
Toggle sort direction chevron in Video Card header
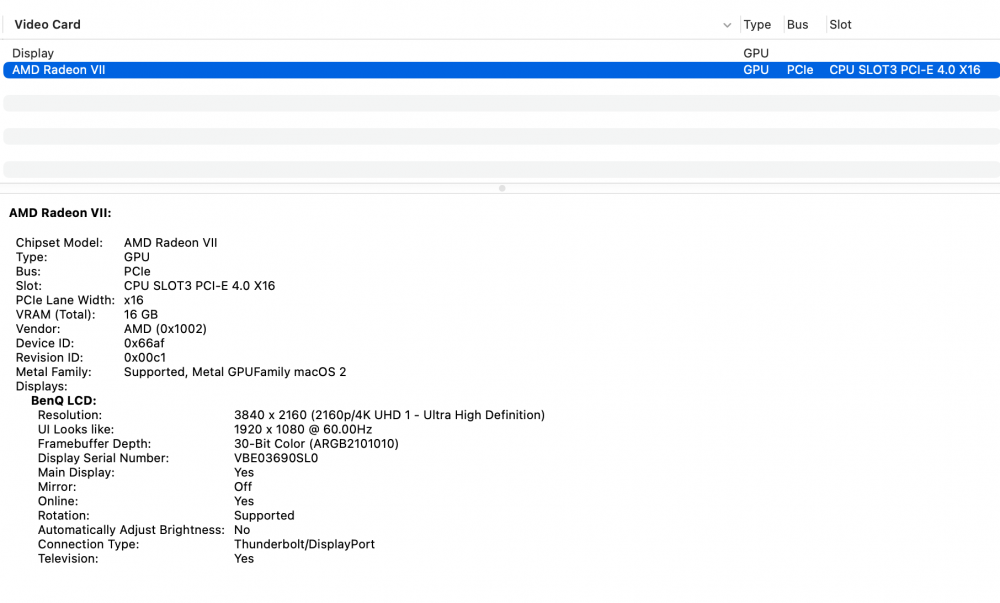[726, 25]
